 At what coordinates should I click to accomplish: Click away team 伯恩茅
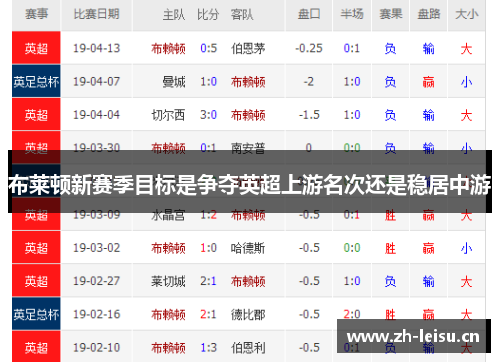pos(248,49)
